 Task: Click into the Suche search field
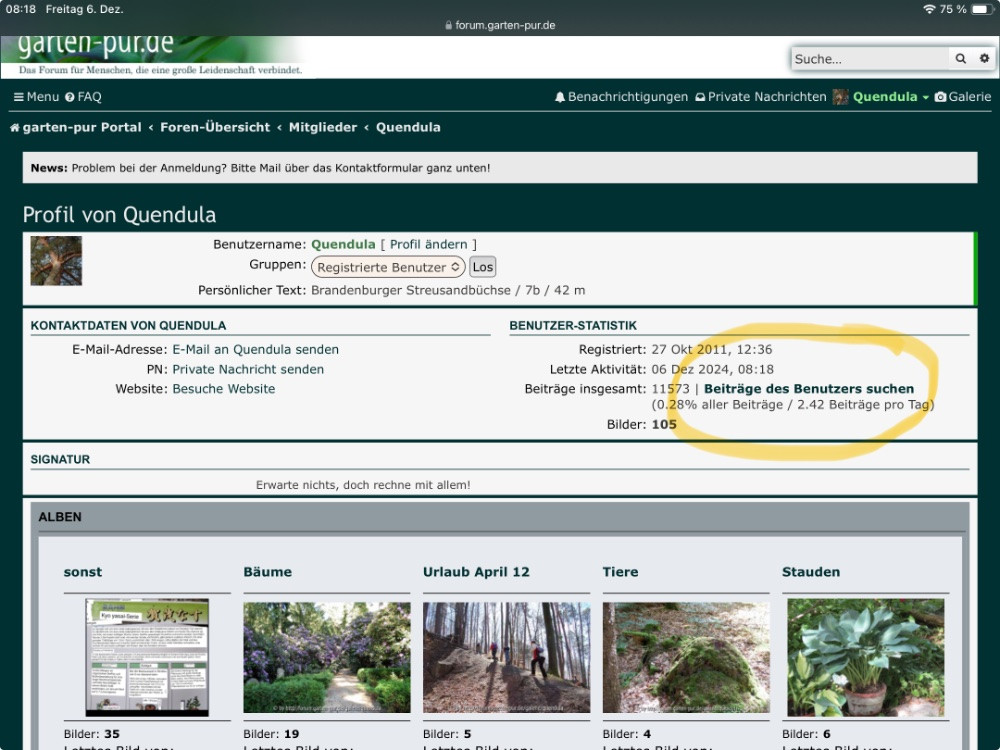[x=868, y=59]
